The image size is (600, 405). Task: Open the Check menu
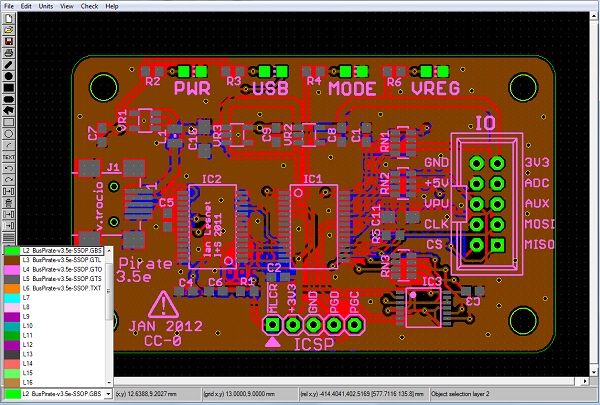(89, 6)
